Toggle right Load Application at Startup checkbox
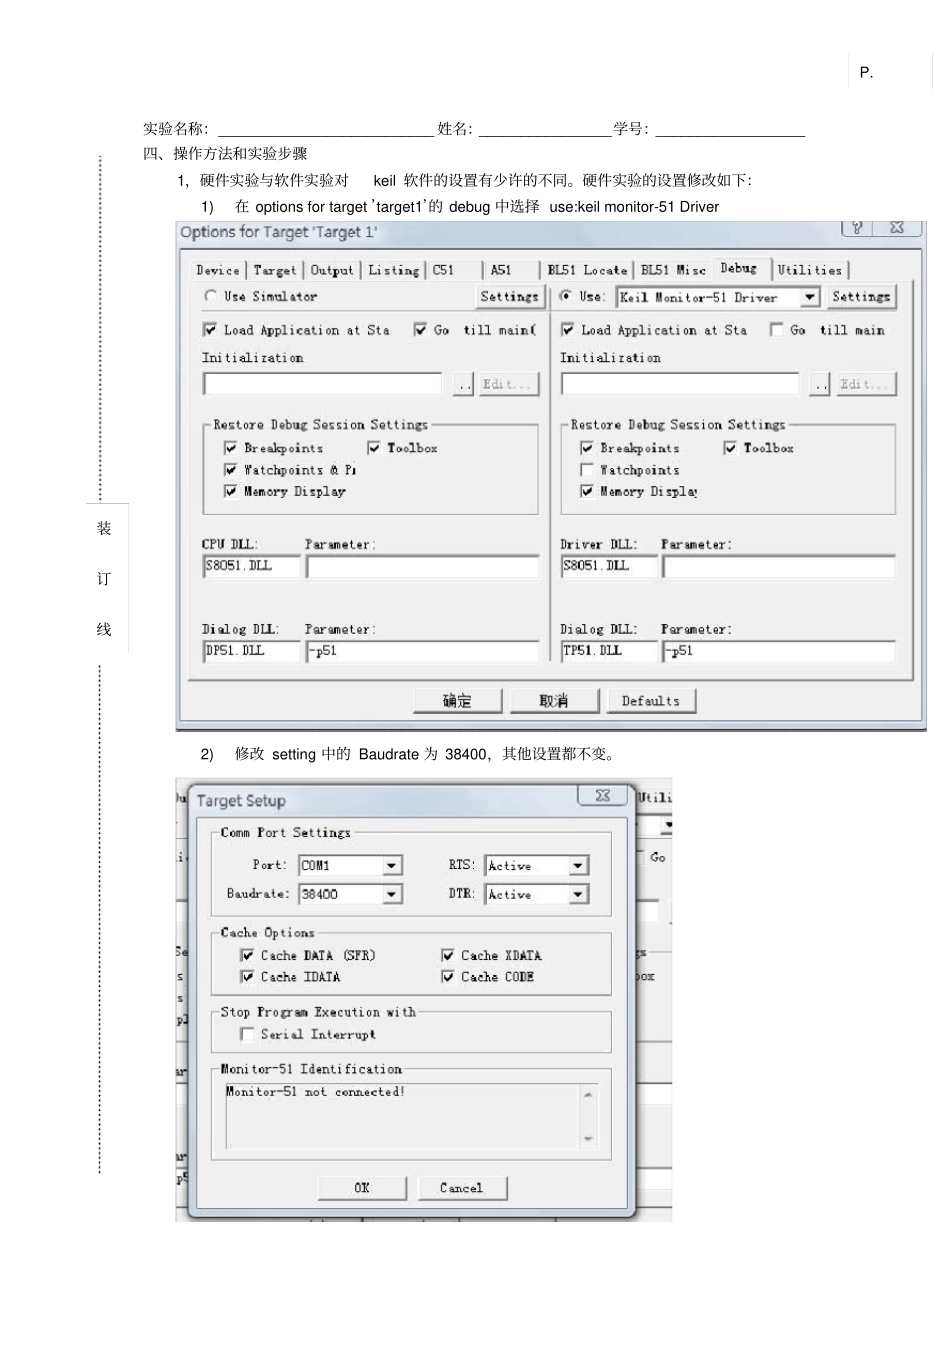The height and width of the screenshot is (1345, 950). (x=568, y=329)
